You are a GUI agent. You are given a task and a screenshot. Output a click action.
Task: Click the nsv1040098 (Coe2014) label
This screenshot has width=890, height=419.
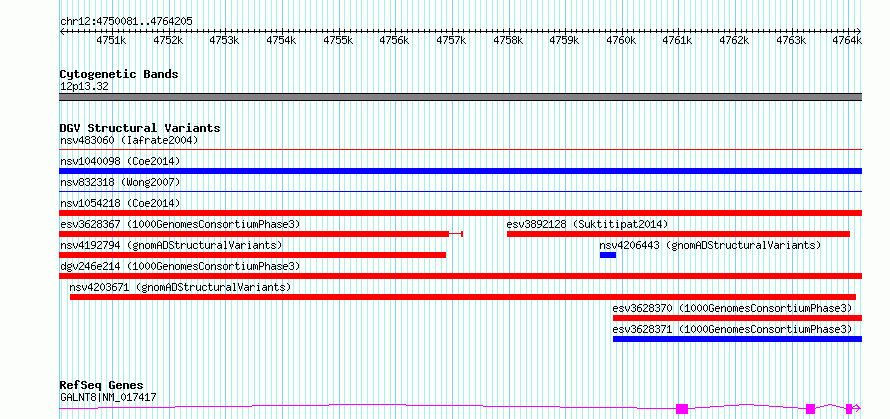120,161
